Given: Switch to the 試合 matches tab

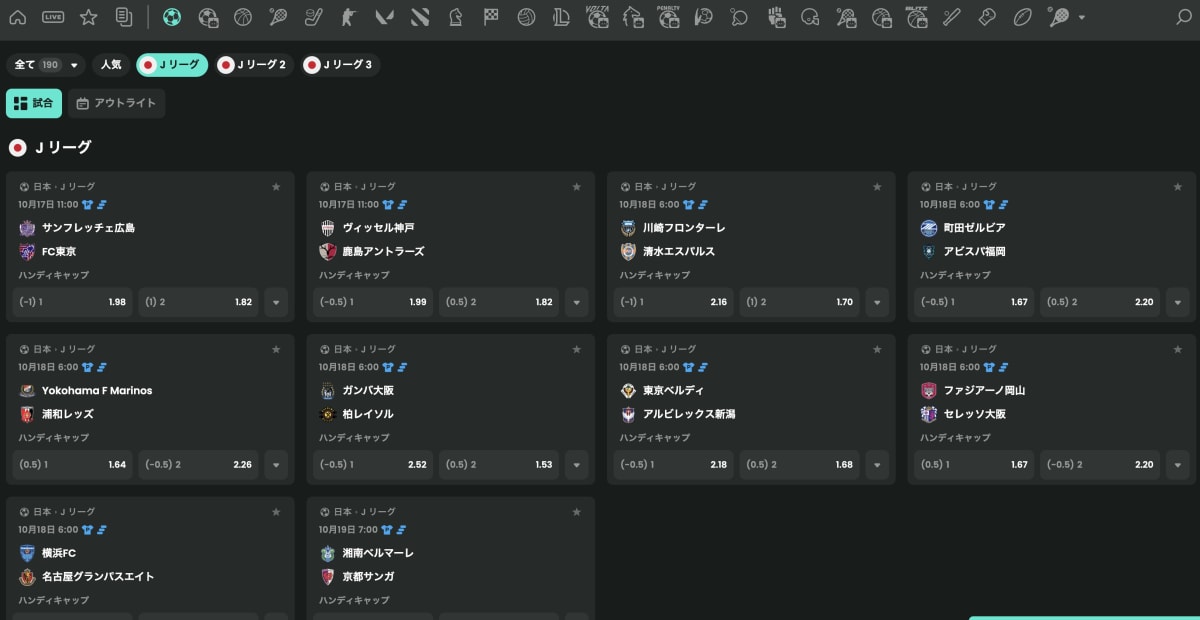Looking at the screenshot, I should (x=34, y=103).
